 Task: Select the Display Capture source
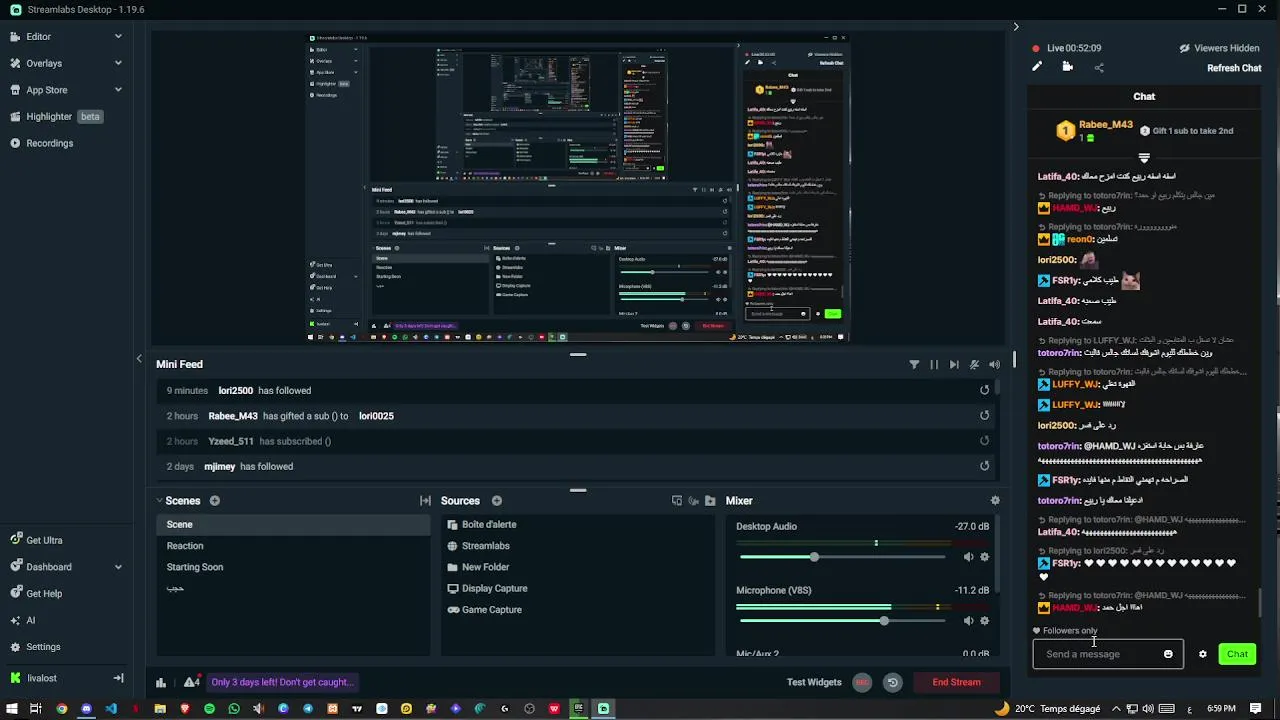[x=579, y=588]
